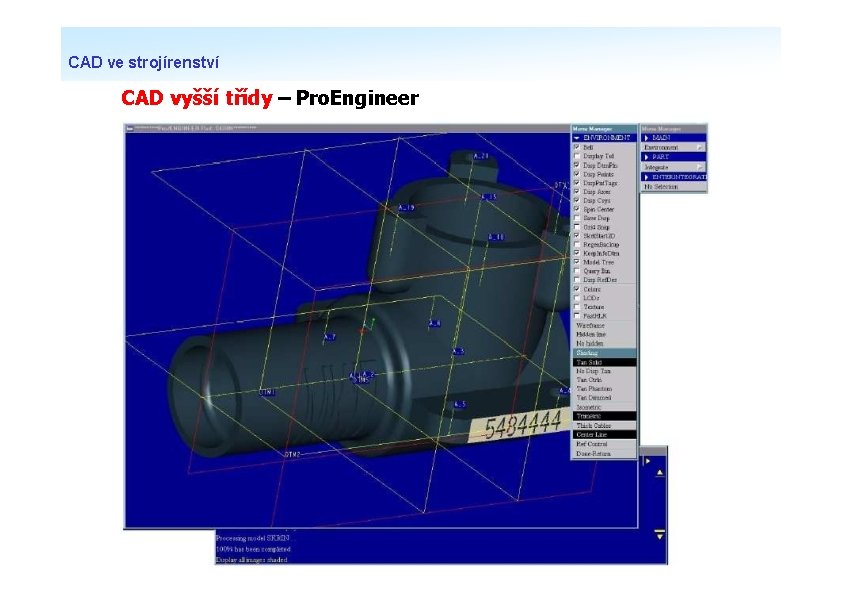The height and width of the screenshot is (595, 842).
Task: Select the A_19 axis tag
Action: pos(406,208)
